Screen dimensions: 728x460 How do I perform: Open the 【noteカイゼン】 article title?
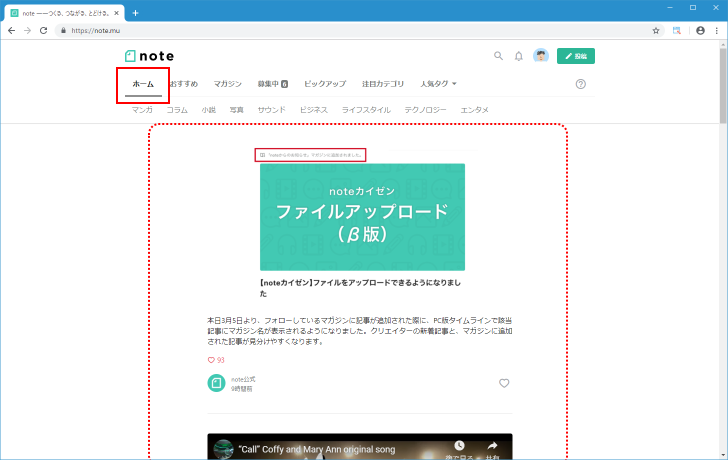(360, 288)
